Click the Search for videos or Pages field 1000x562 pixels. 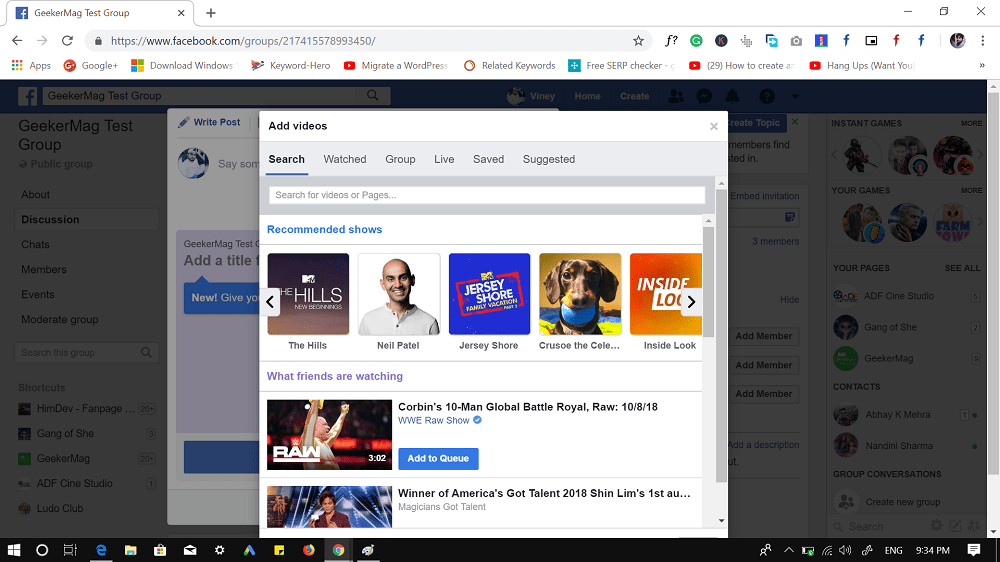(x=487, y=195)
